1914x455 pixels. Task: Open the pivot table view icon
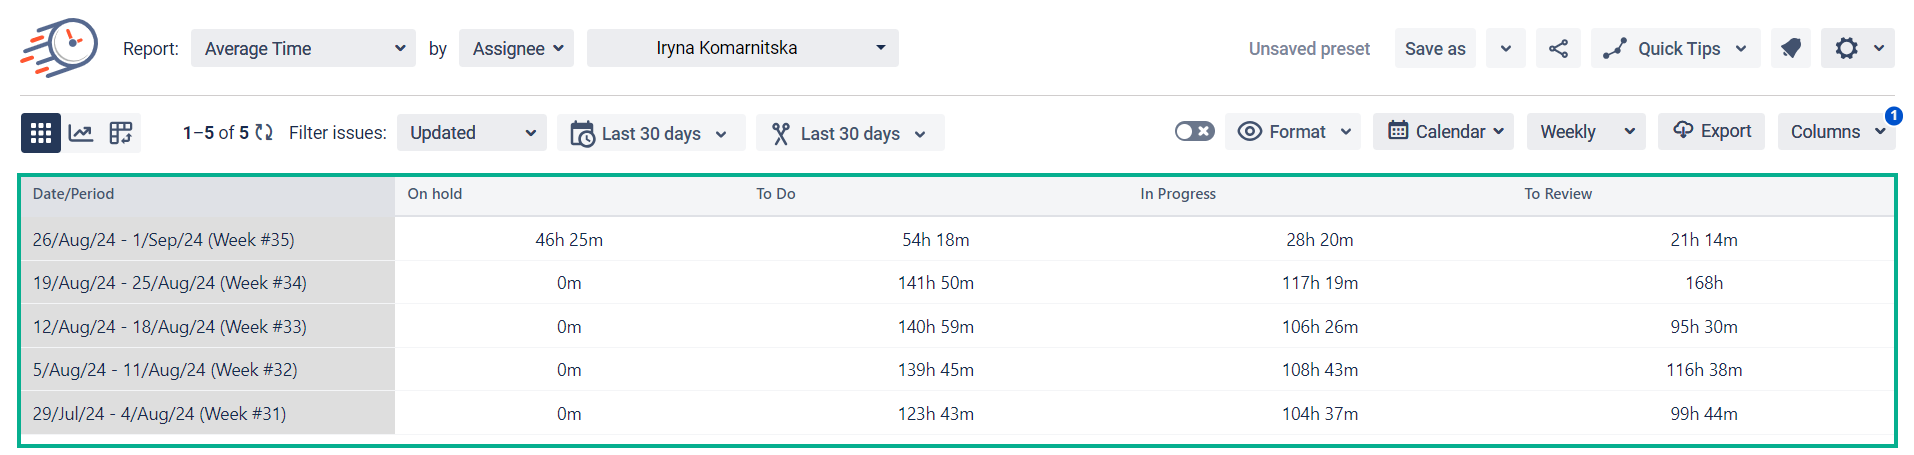pos(121,133)
